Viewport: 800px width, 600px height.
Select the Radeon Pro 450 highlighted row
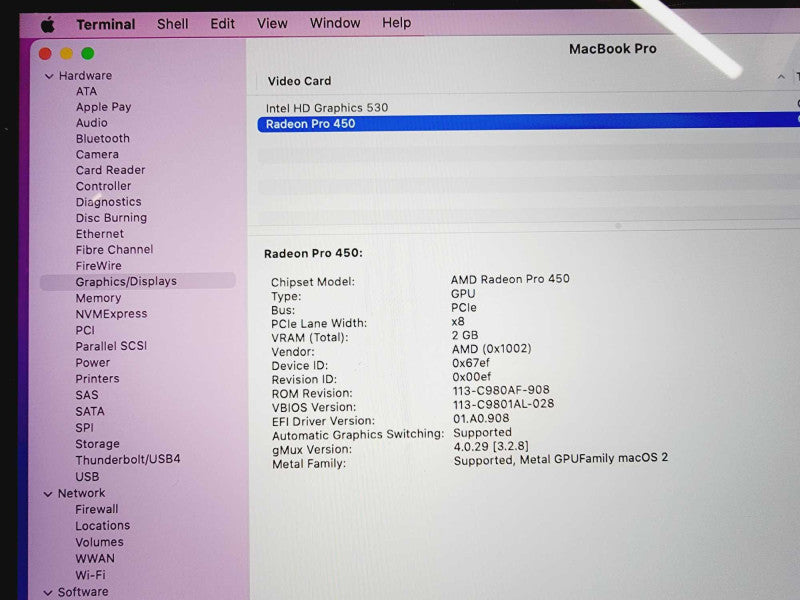[x=529, y=123]
